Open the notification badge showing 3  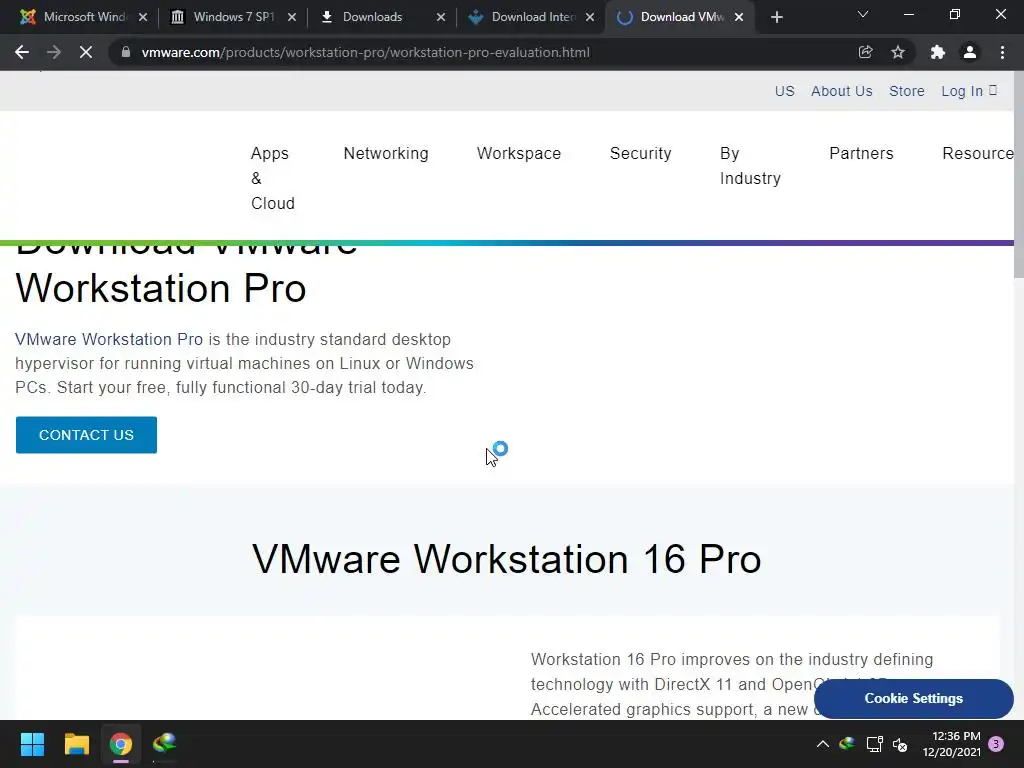996,744
